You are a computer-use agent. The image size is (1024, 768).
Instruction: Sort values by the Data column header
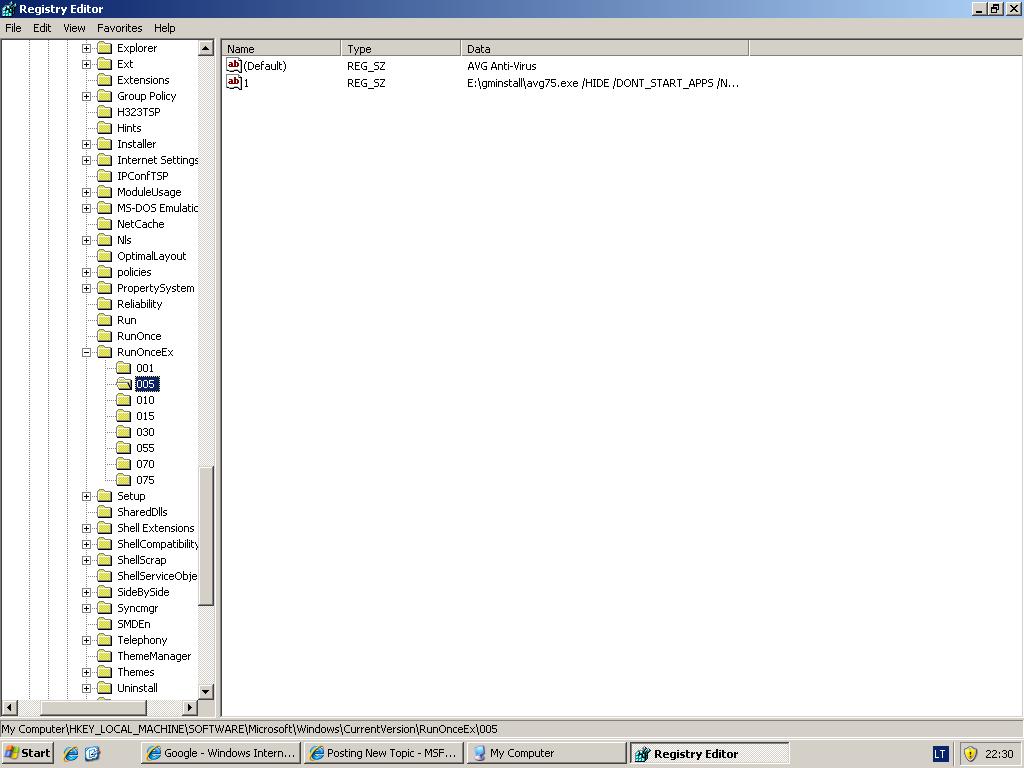coord(605,48)
